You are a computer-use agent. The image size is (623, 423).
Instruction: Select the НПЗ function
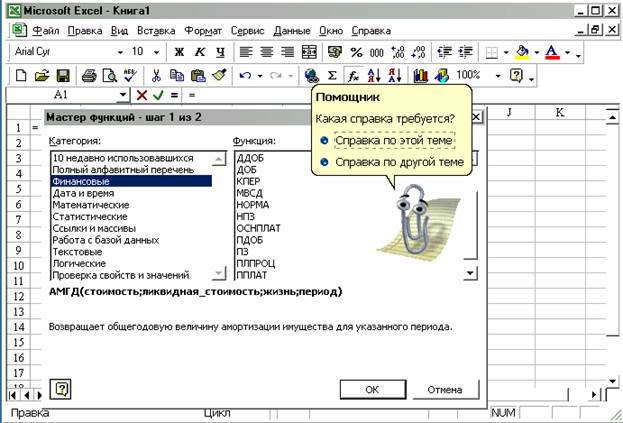coord(246,217)
